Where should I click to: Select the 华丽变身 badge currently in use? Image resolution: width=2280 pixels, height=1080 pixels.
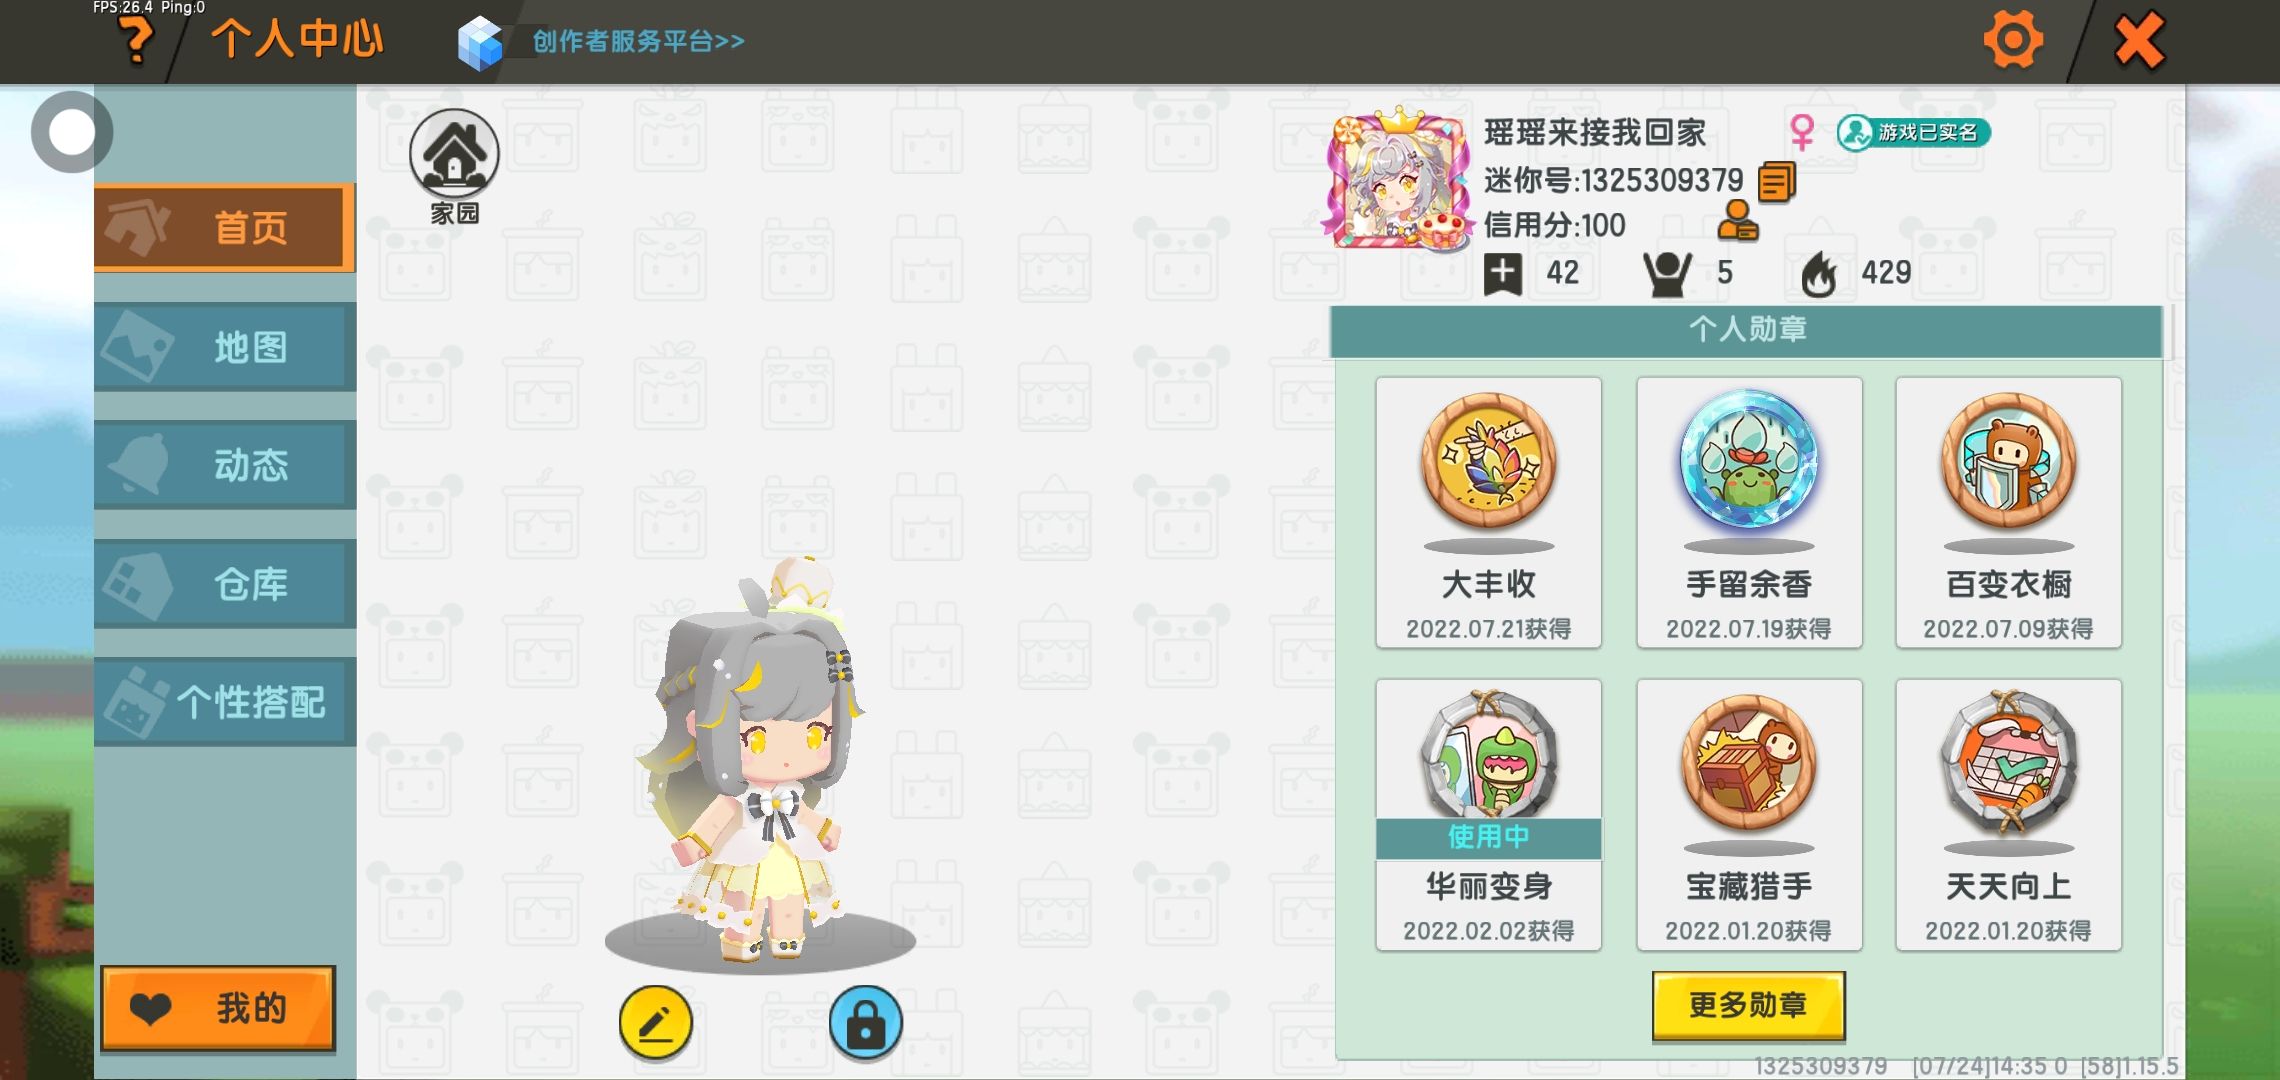[1488, 815]
